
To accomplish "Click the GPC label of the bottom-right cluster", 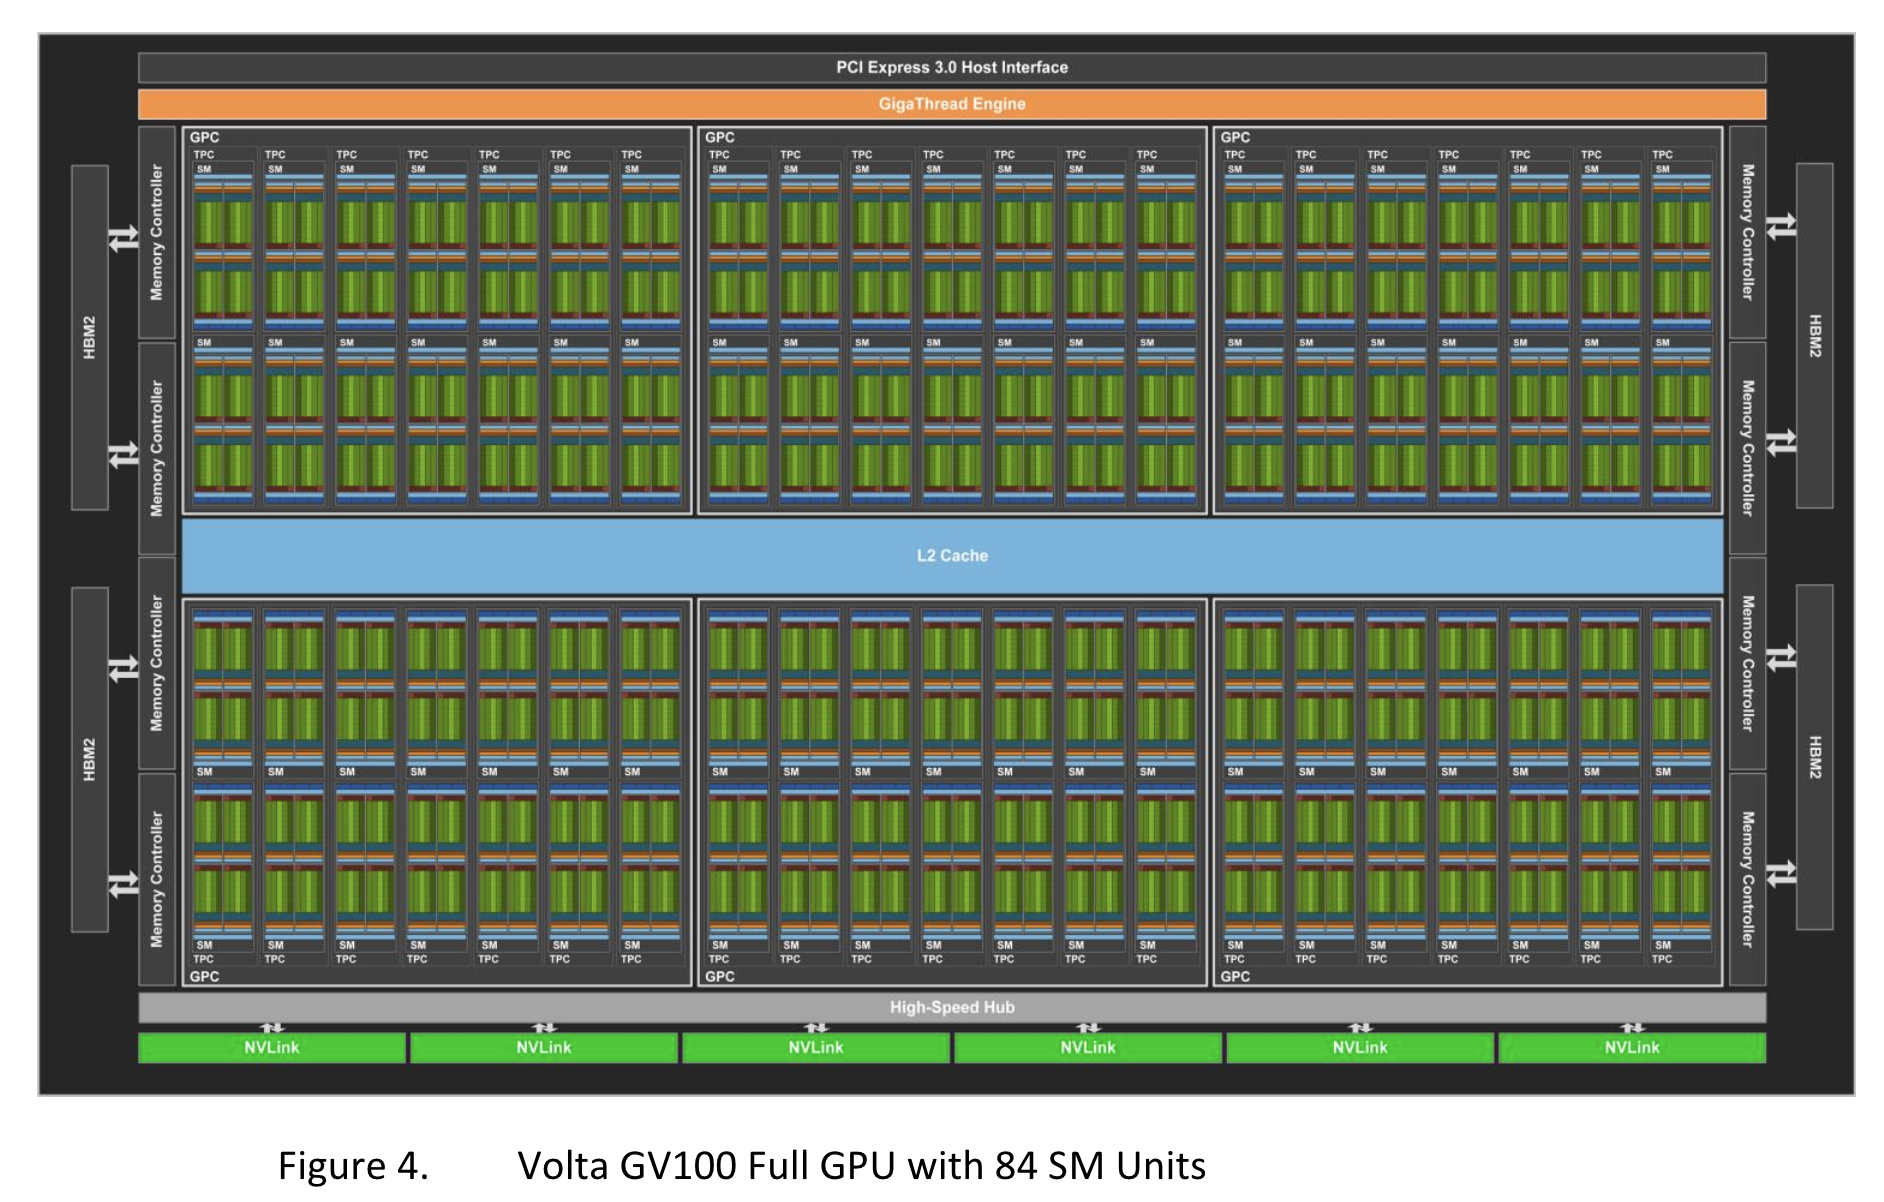I will point(1235,976).
